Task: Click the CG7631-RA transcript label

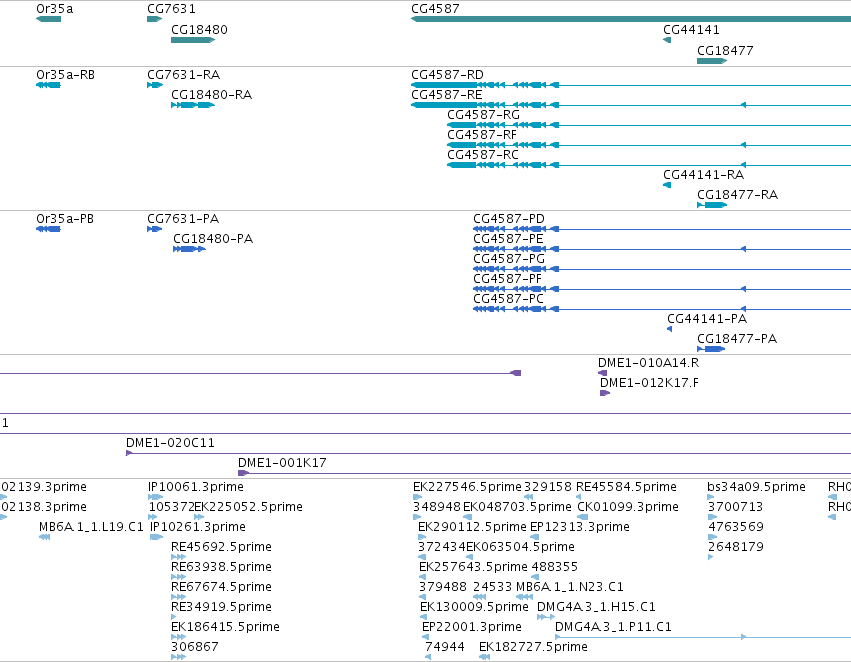Action: [183, 75]
